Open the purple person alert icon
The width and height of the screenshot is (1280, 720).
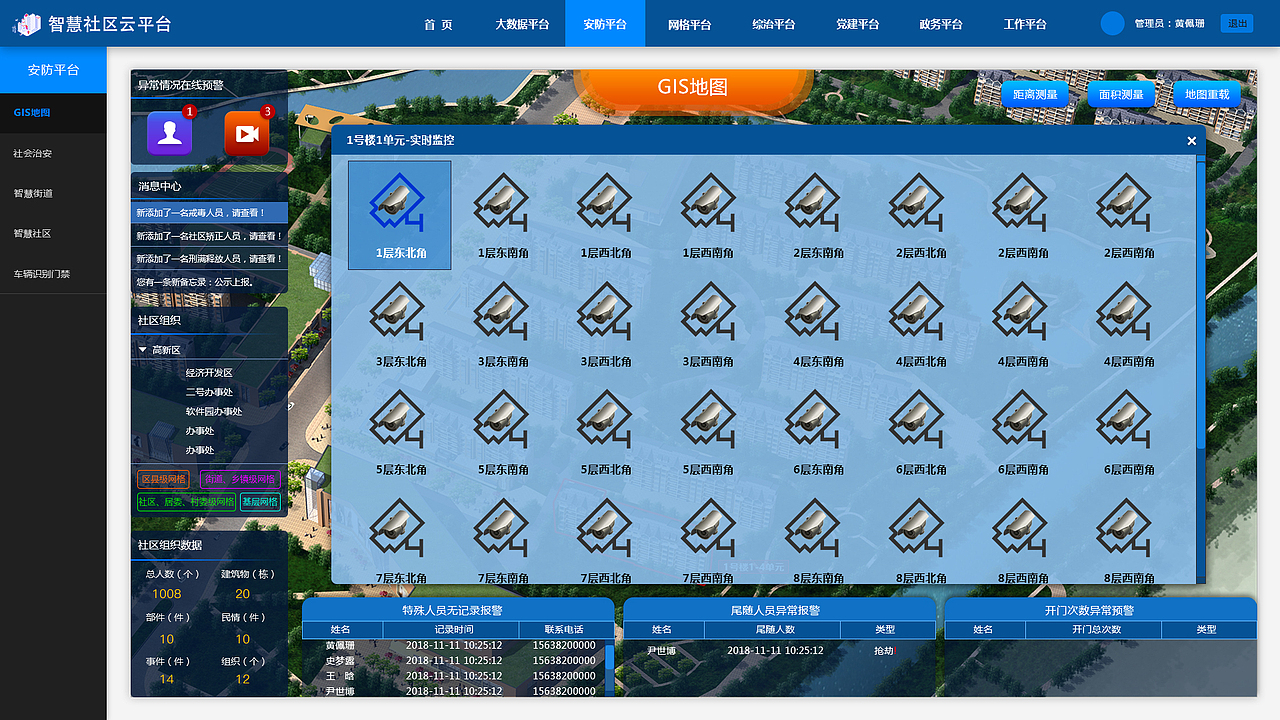point(169,134)
